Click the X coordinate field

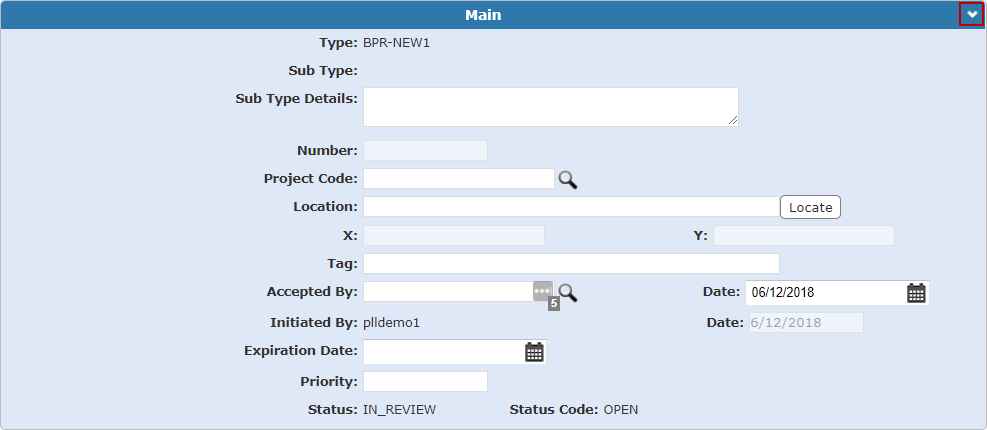tap(454, 236)
